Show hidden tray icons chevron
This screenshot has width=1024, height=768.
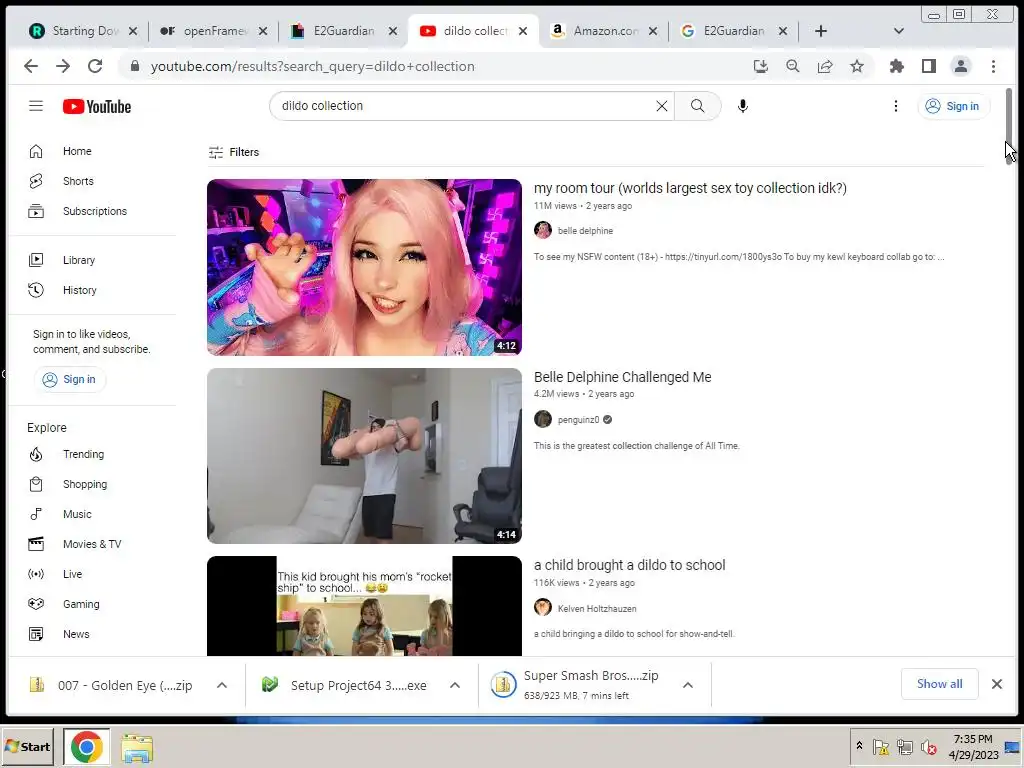859,746
